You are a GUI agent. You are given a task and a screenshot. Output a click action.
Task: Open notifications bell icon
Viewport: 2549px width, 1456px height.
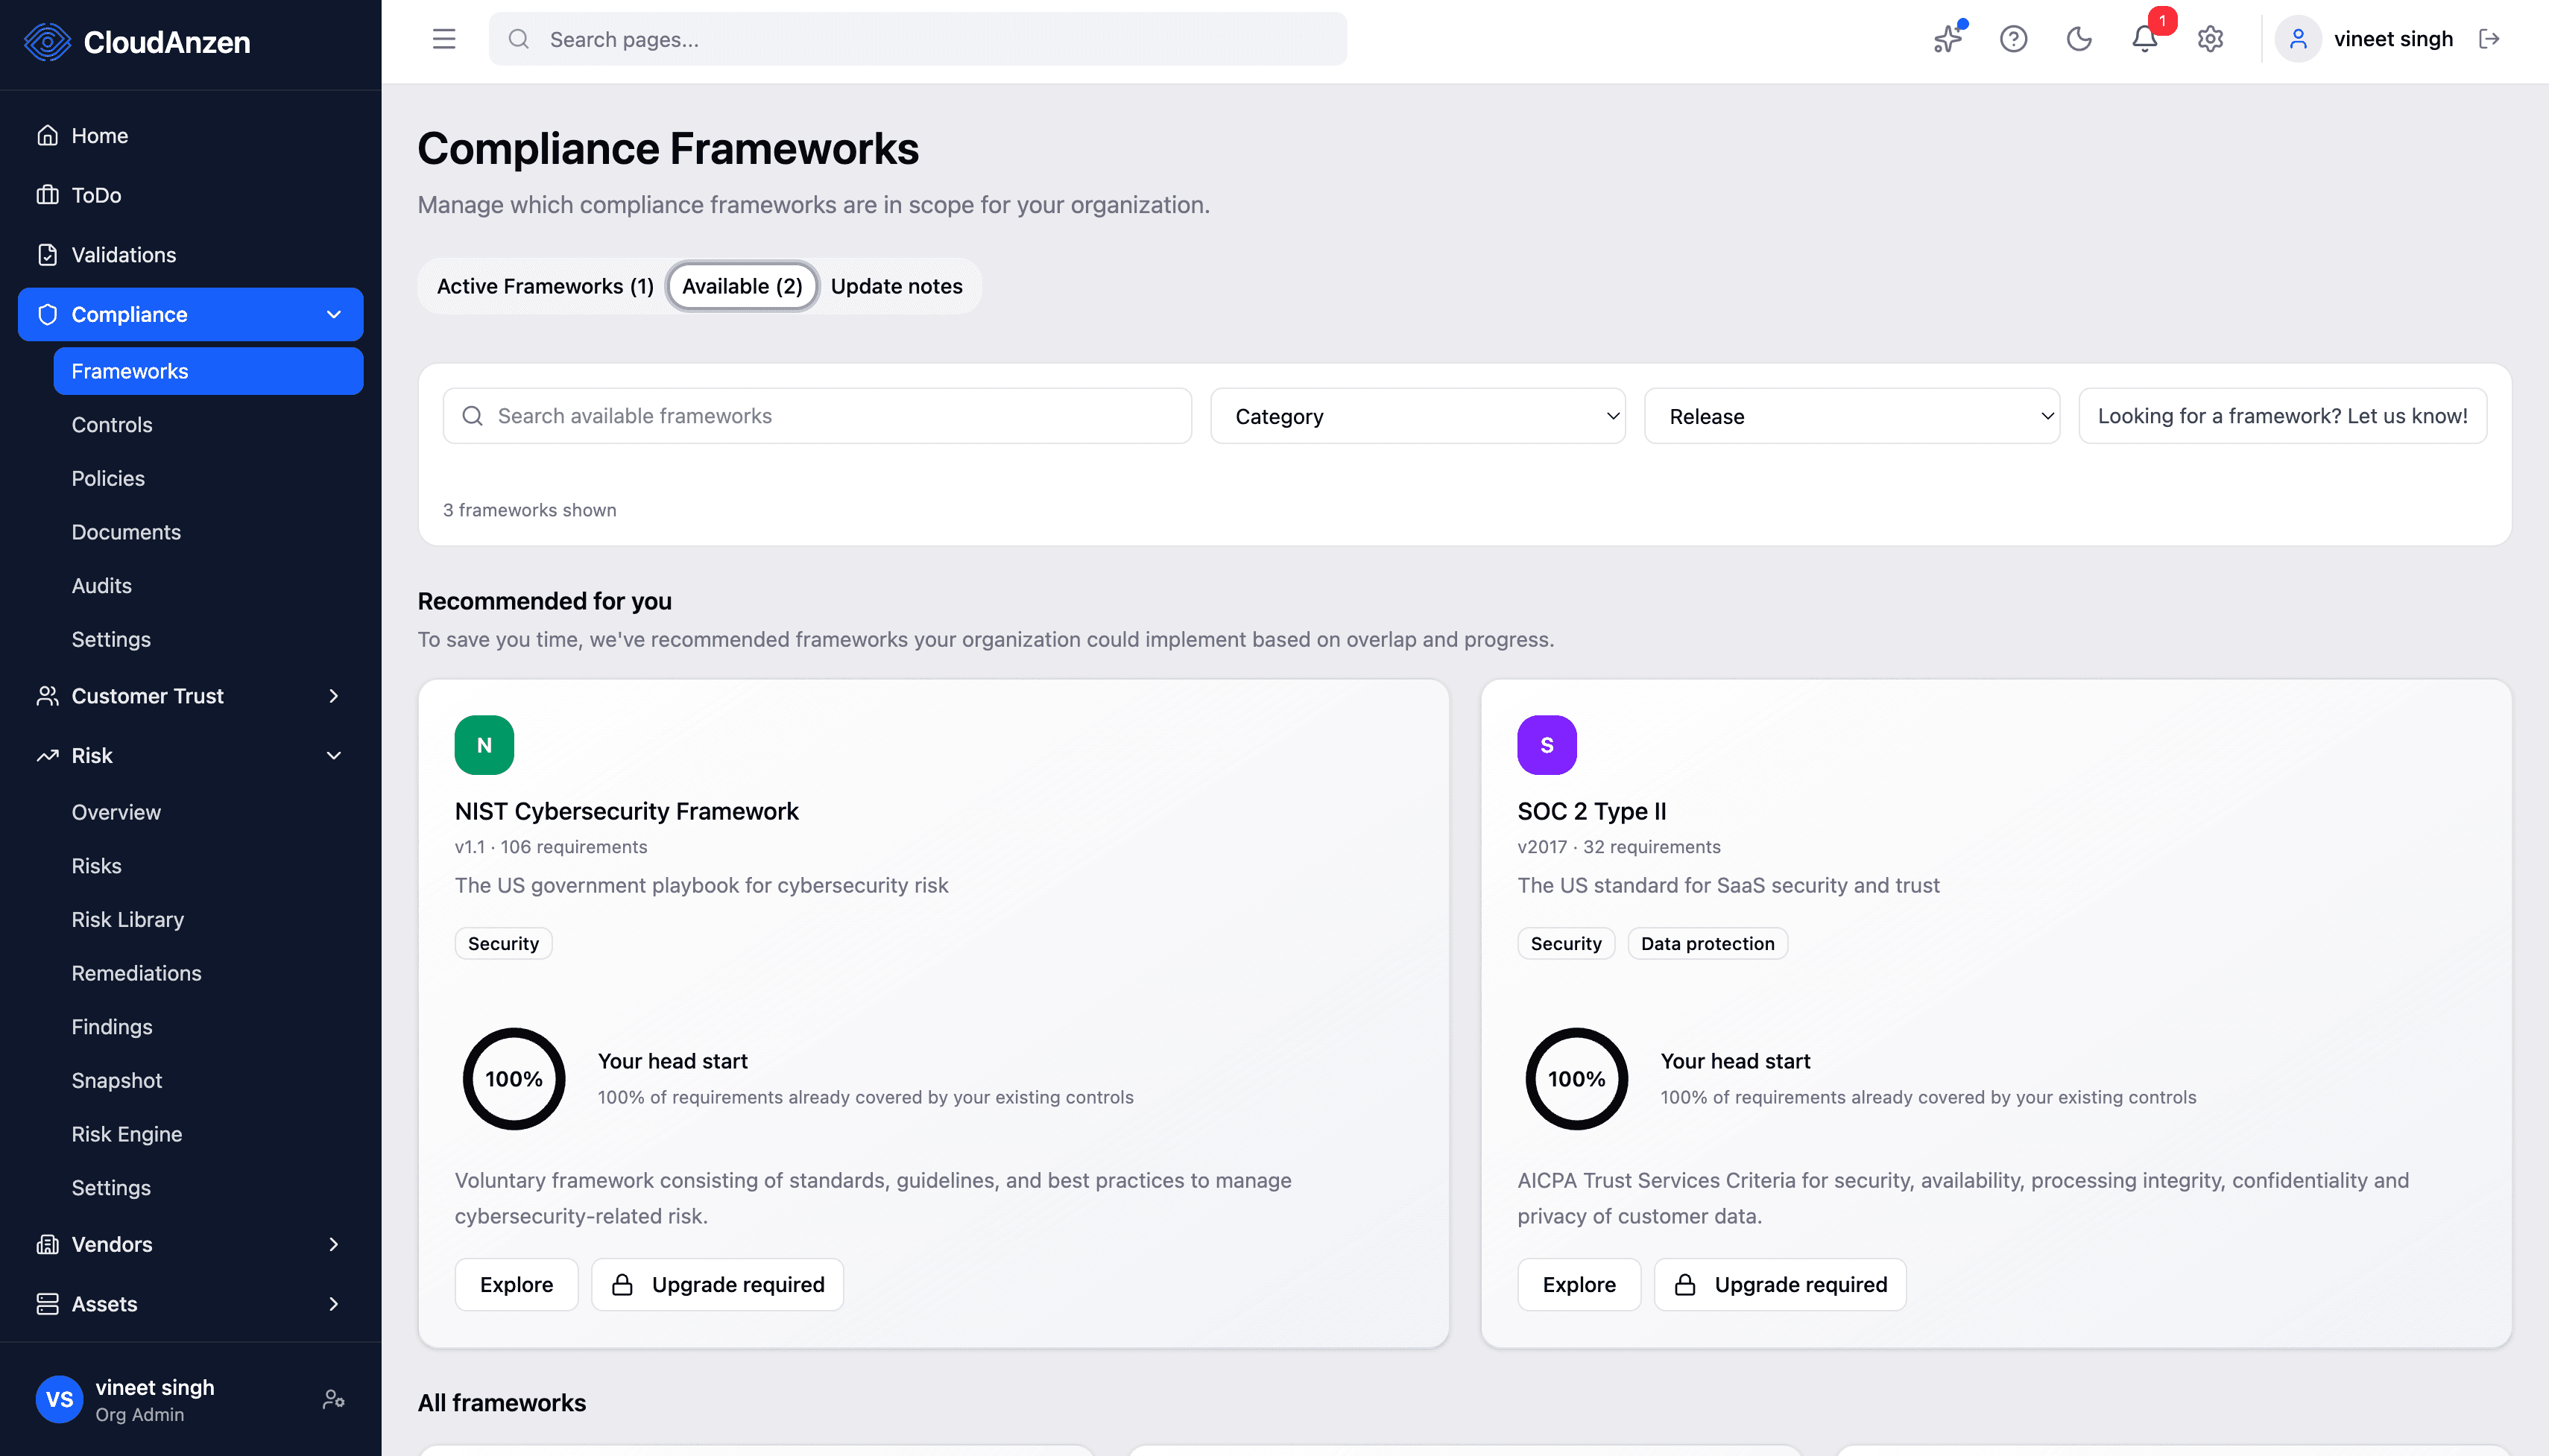pyautogui.click(x=2144, y=39)
